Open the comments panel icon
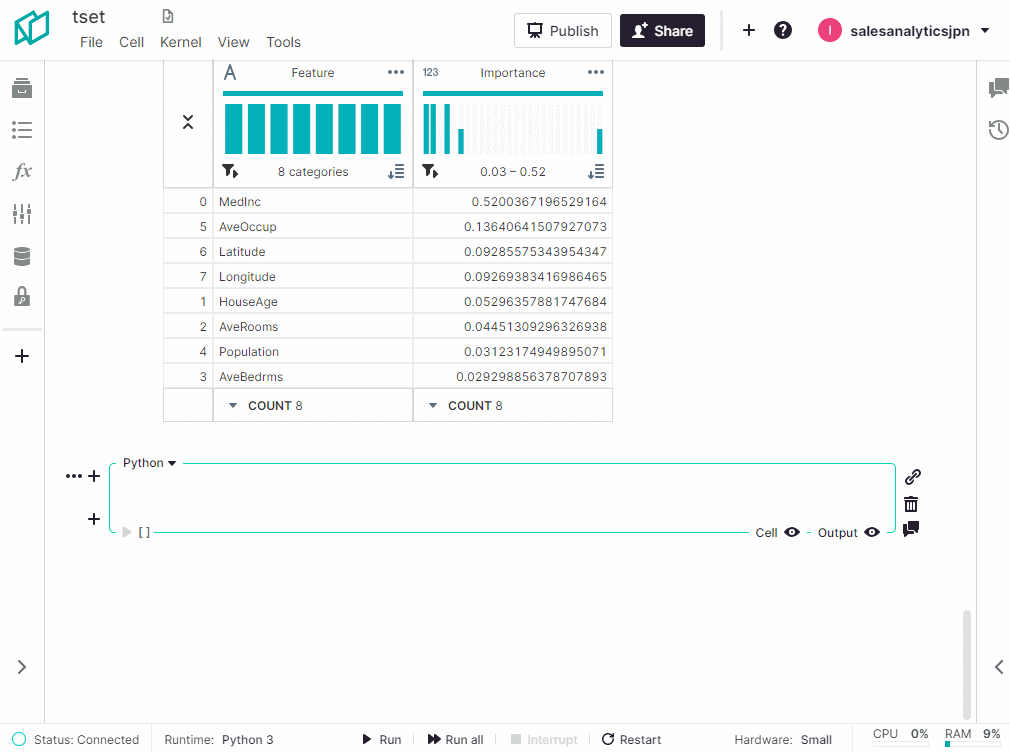 pos(998,88)
